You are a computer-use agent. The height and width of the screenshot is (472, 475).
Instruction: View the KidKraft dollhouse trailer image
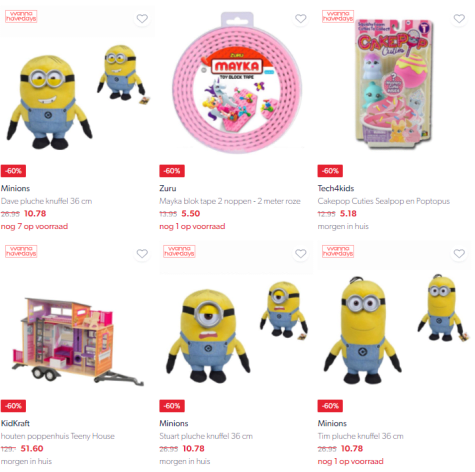point(78,341)
